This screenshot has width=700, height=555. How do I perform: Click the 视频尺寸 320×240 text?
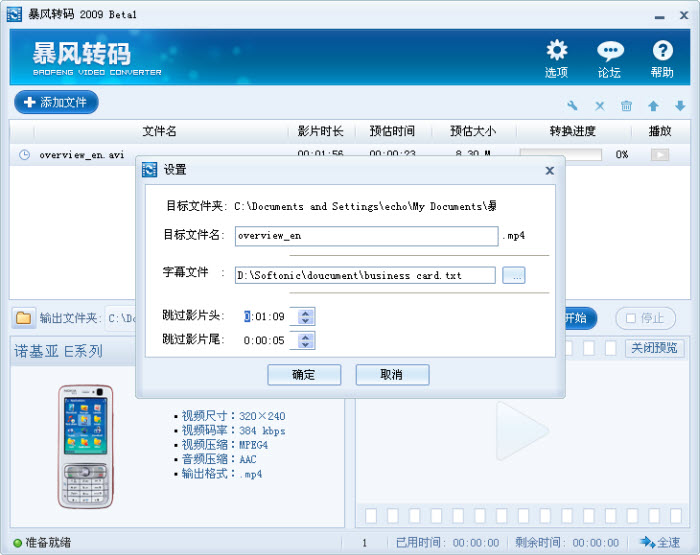click(x=233, y=416)
